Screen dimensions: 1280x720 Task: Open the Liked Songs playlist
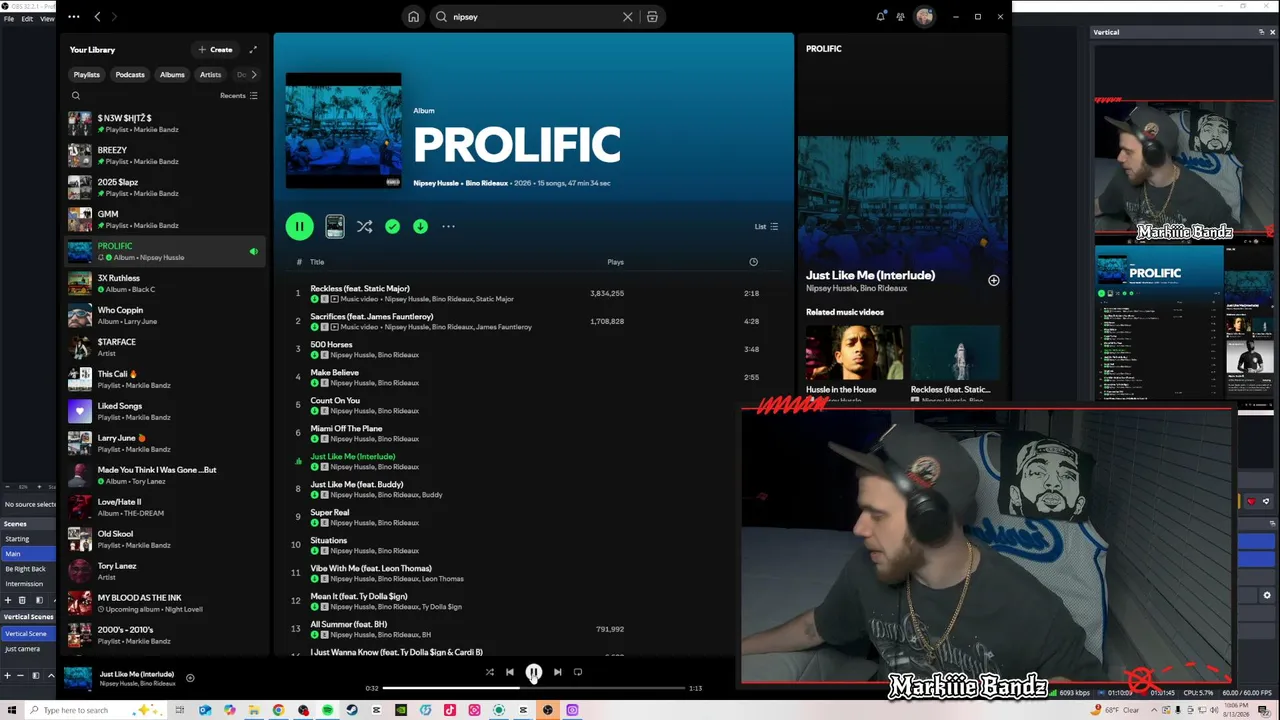(165, 411)
